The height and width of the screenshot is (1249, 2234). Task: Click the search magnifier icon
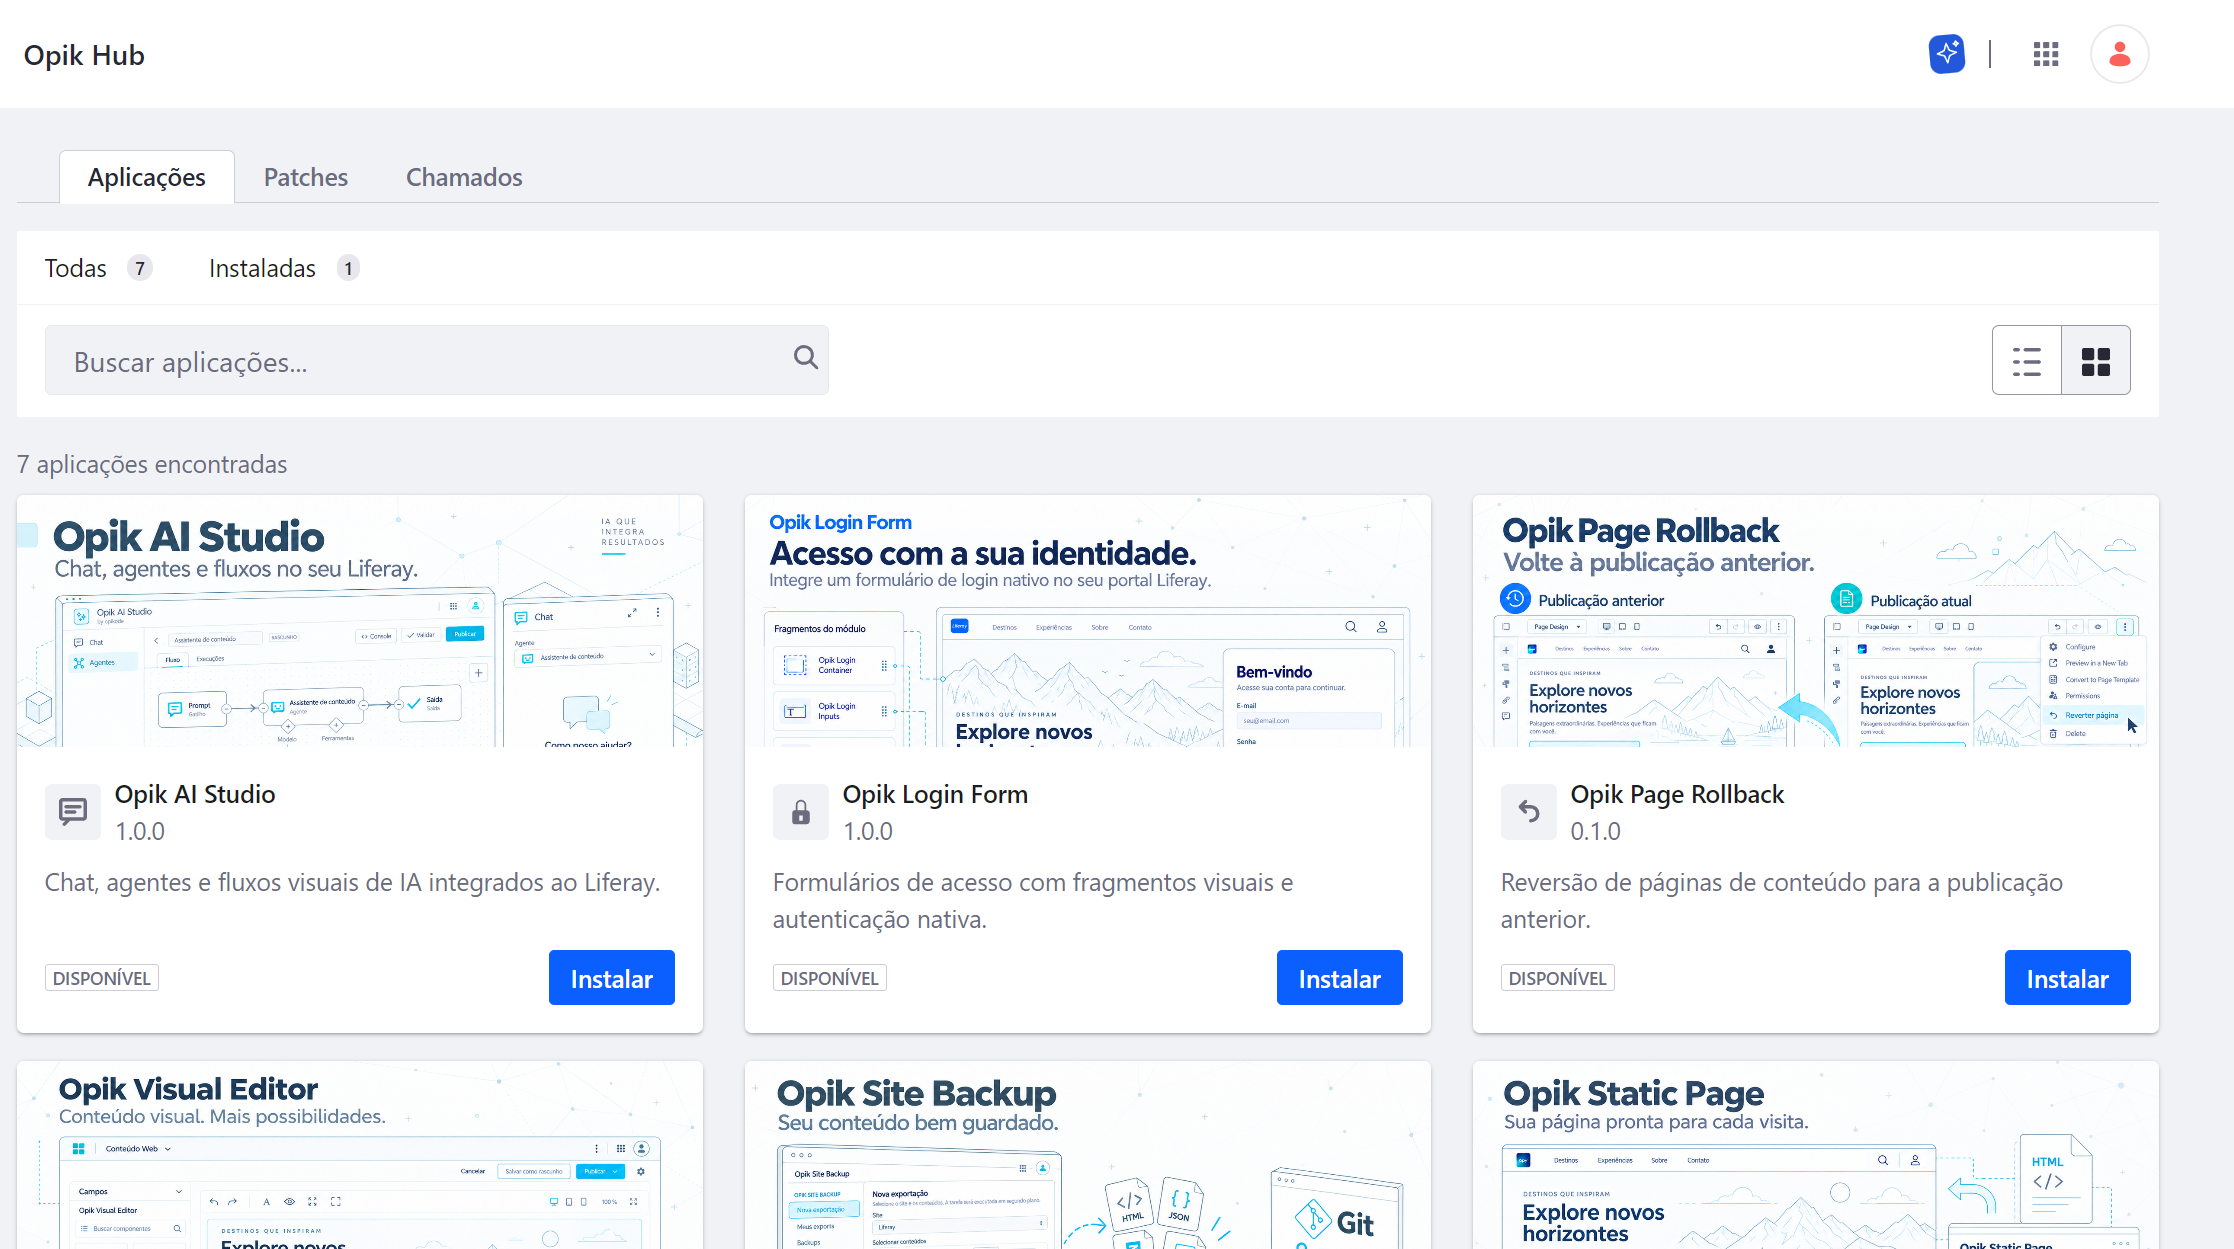click(806, 357)
